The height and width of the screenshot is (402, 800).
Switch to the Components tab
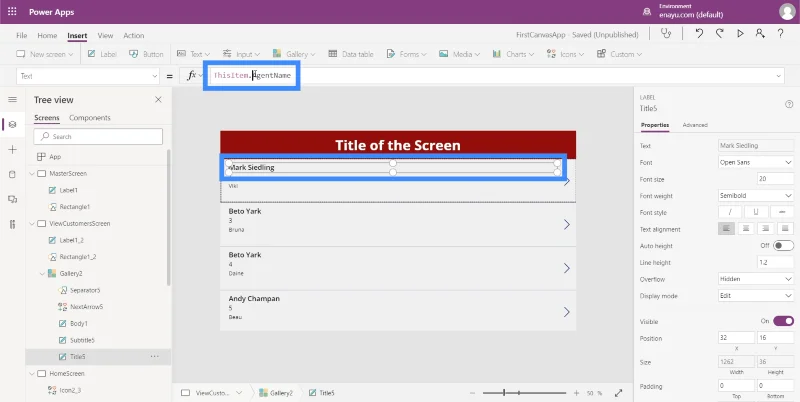(x=90, y=118)
